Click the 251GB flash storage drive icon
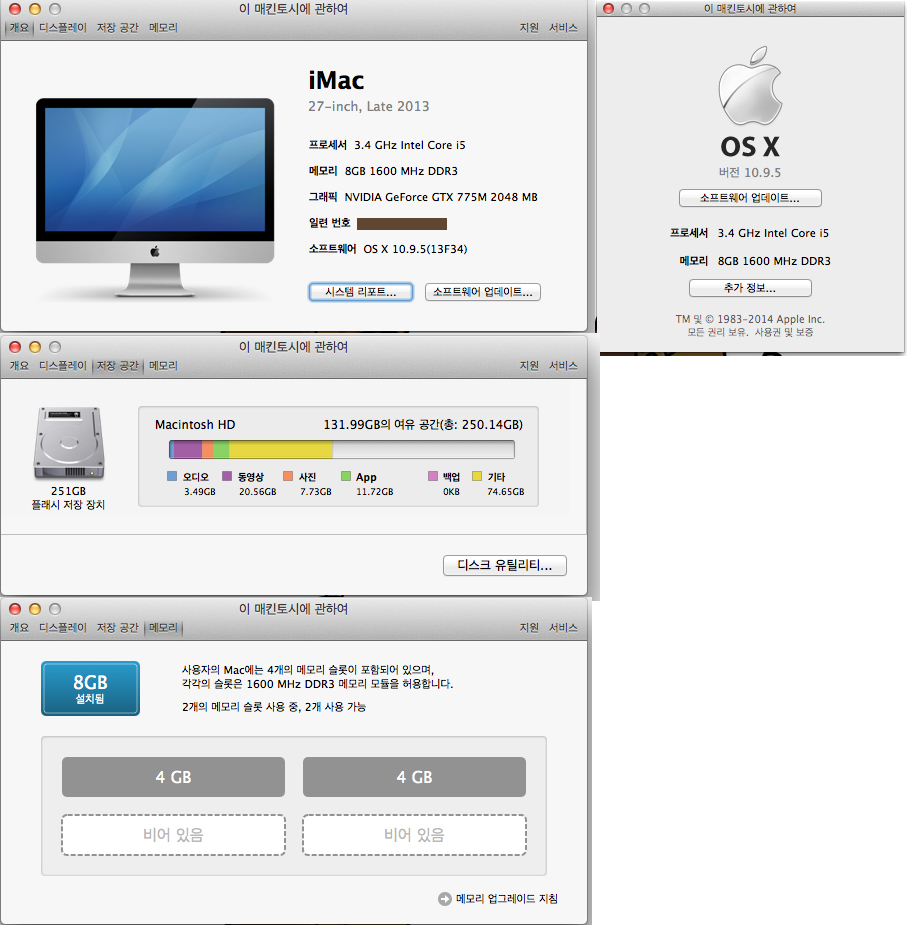The height and width of the screenshot is (925, 907). (x=68, y=444)
